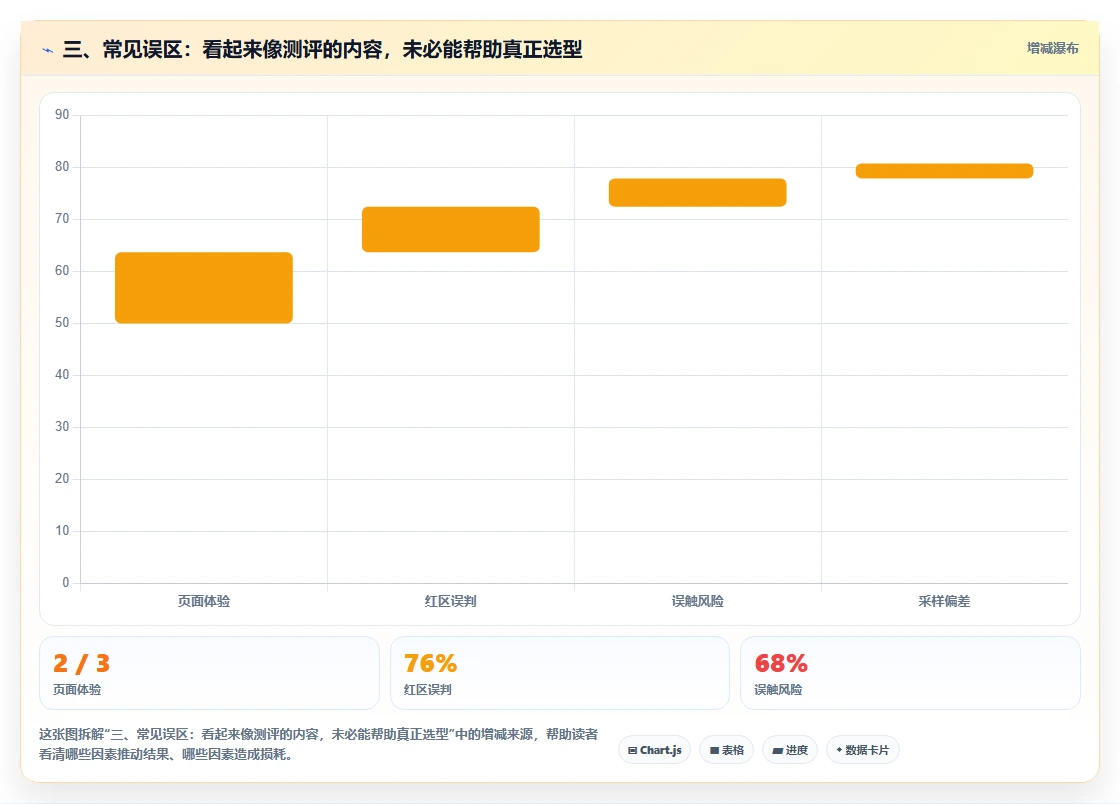
Task: Click the description paragraph starting 这张图拆解
Action: point(319,744)
